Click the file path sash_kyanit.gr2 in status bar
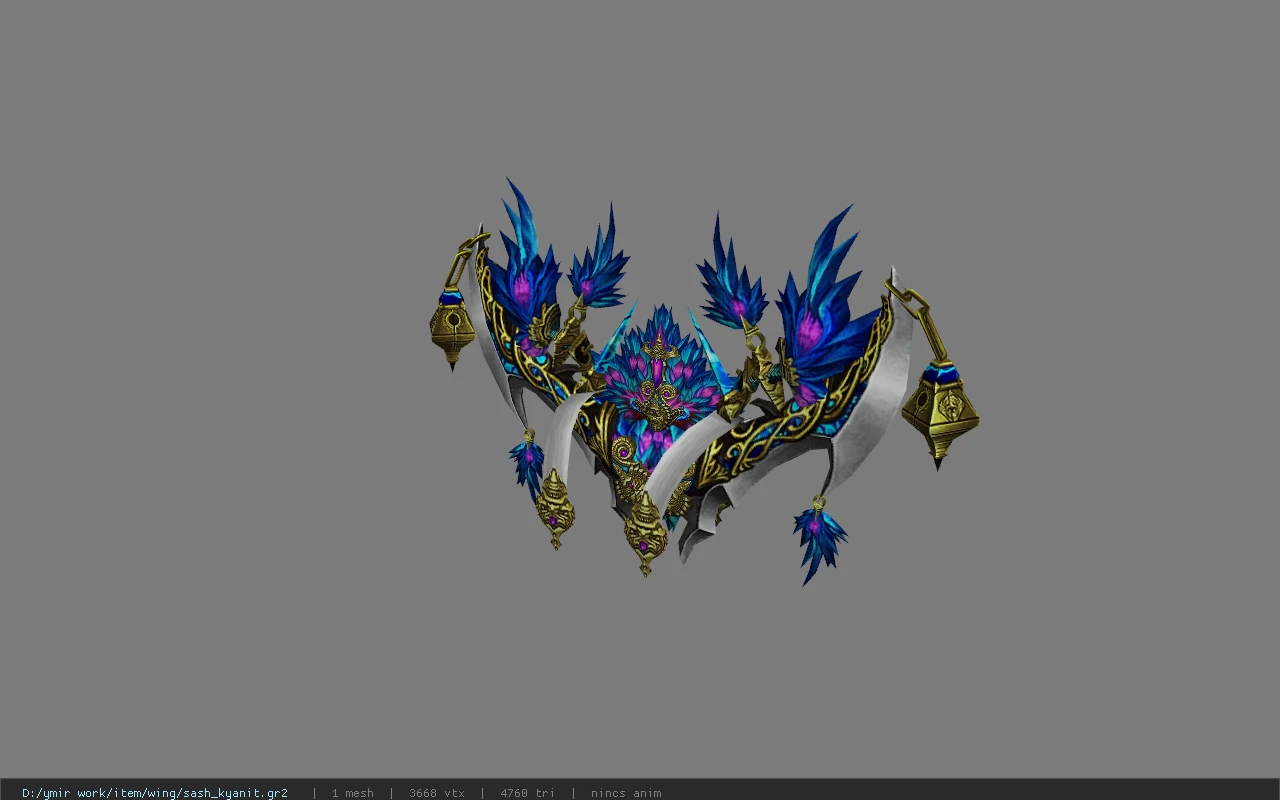Screen dimensions: 1280x800 coord(155,793)
